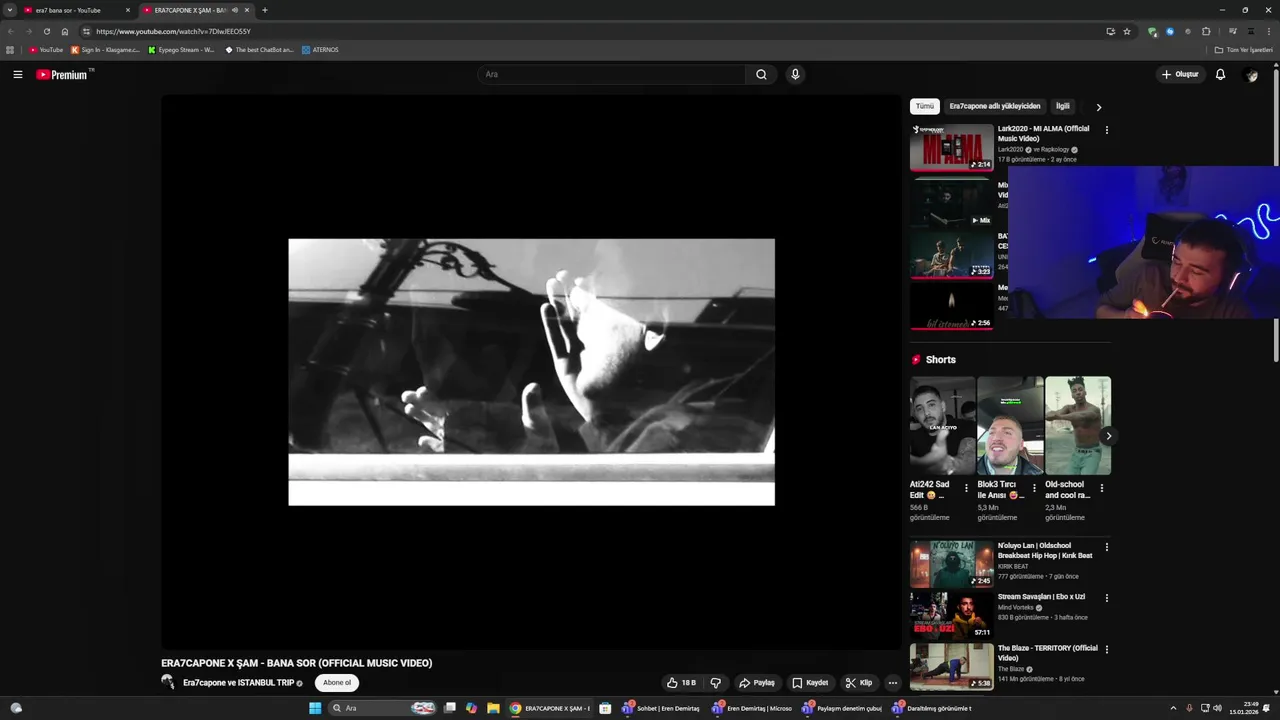
Task: Open the account avatar menu
Action: coord(1251,75)
